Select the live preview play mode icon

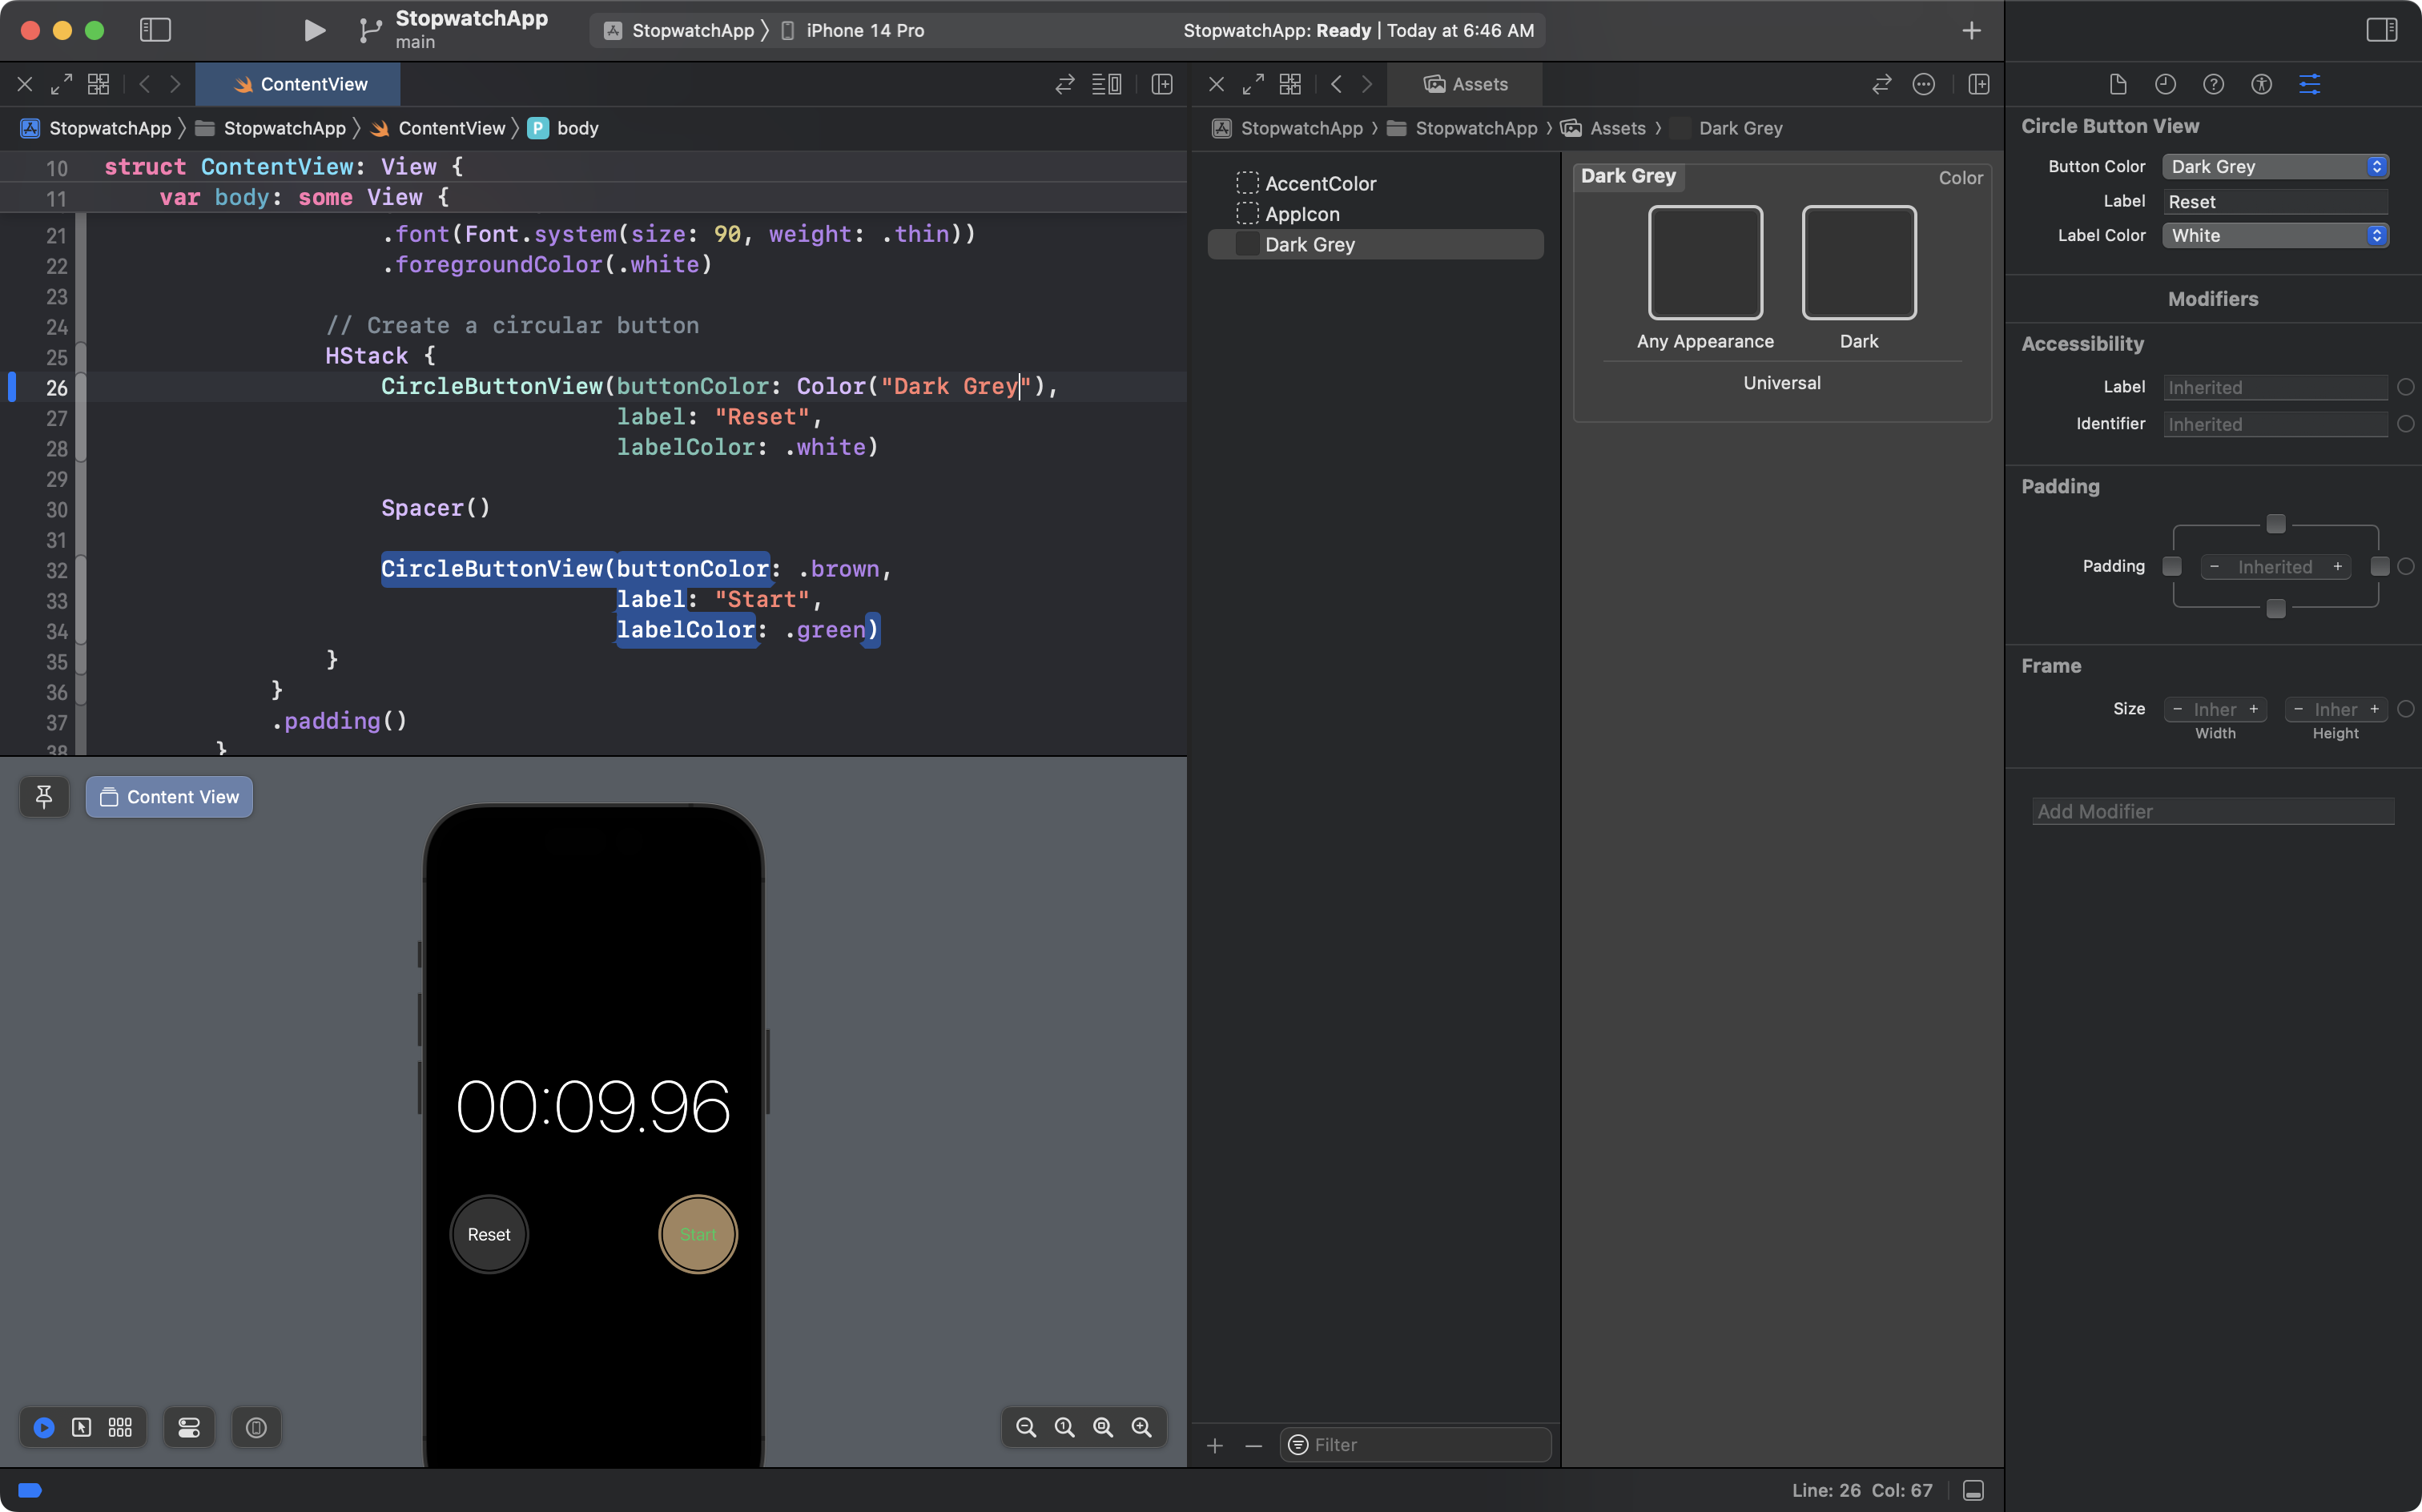coord(44,1427)
